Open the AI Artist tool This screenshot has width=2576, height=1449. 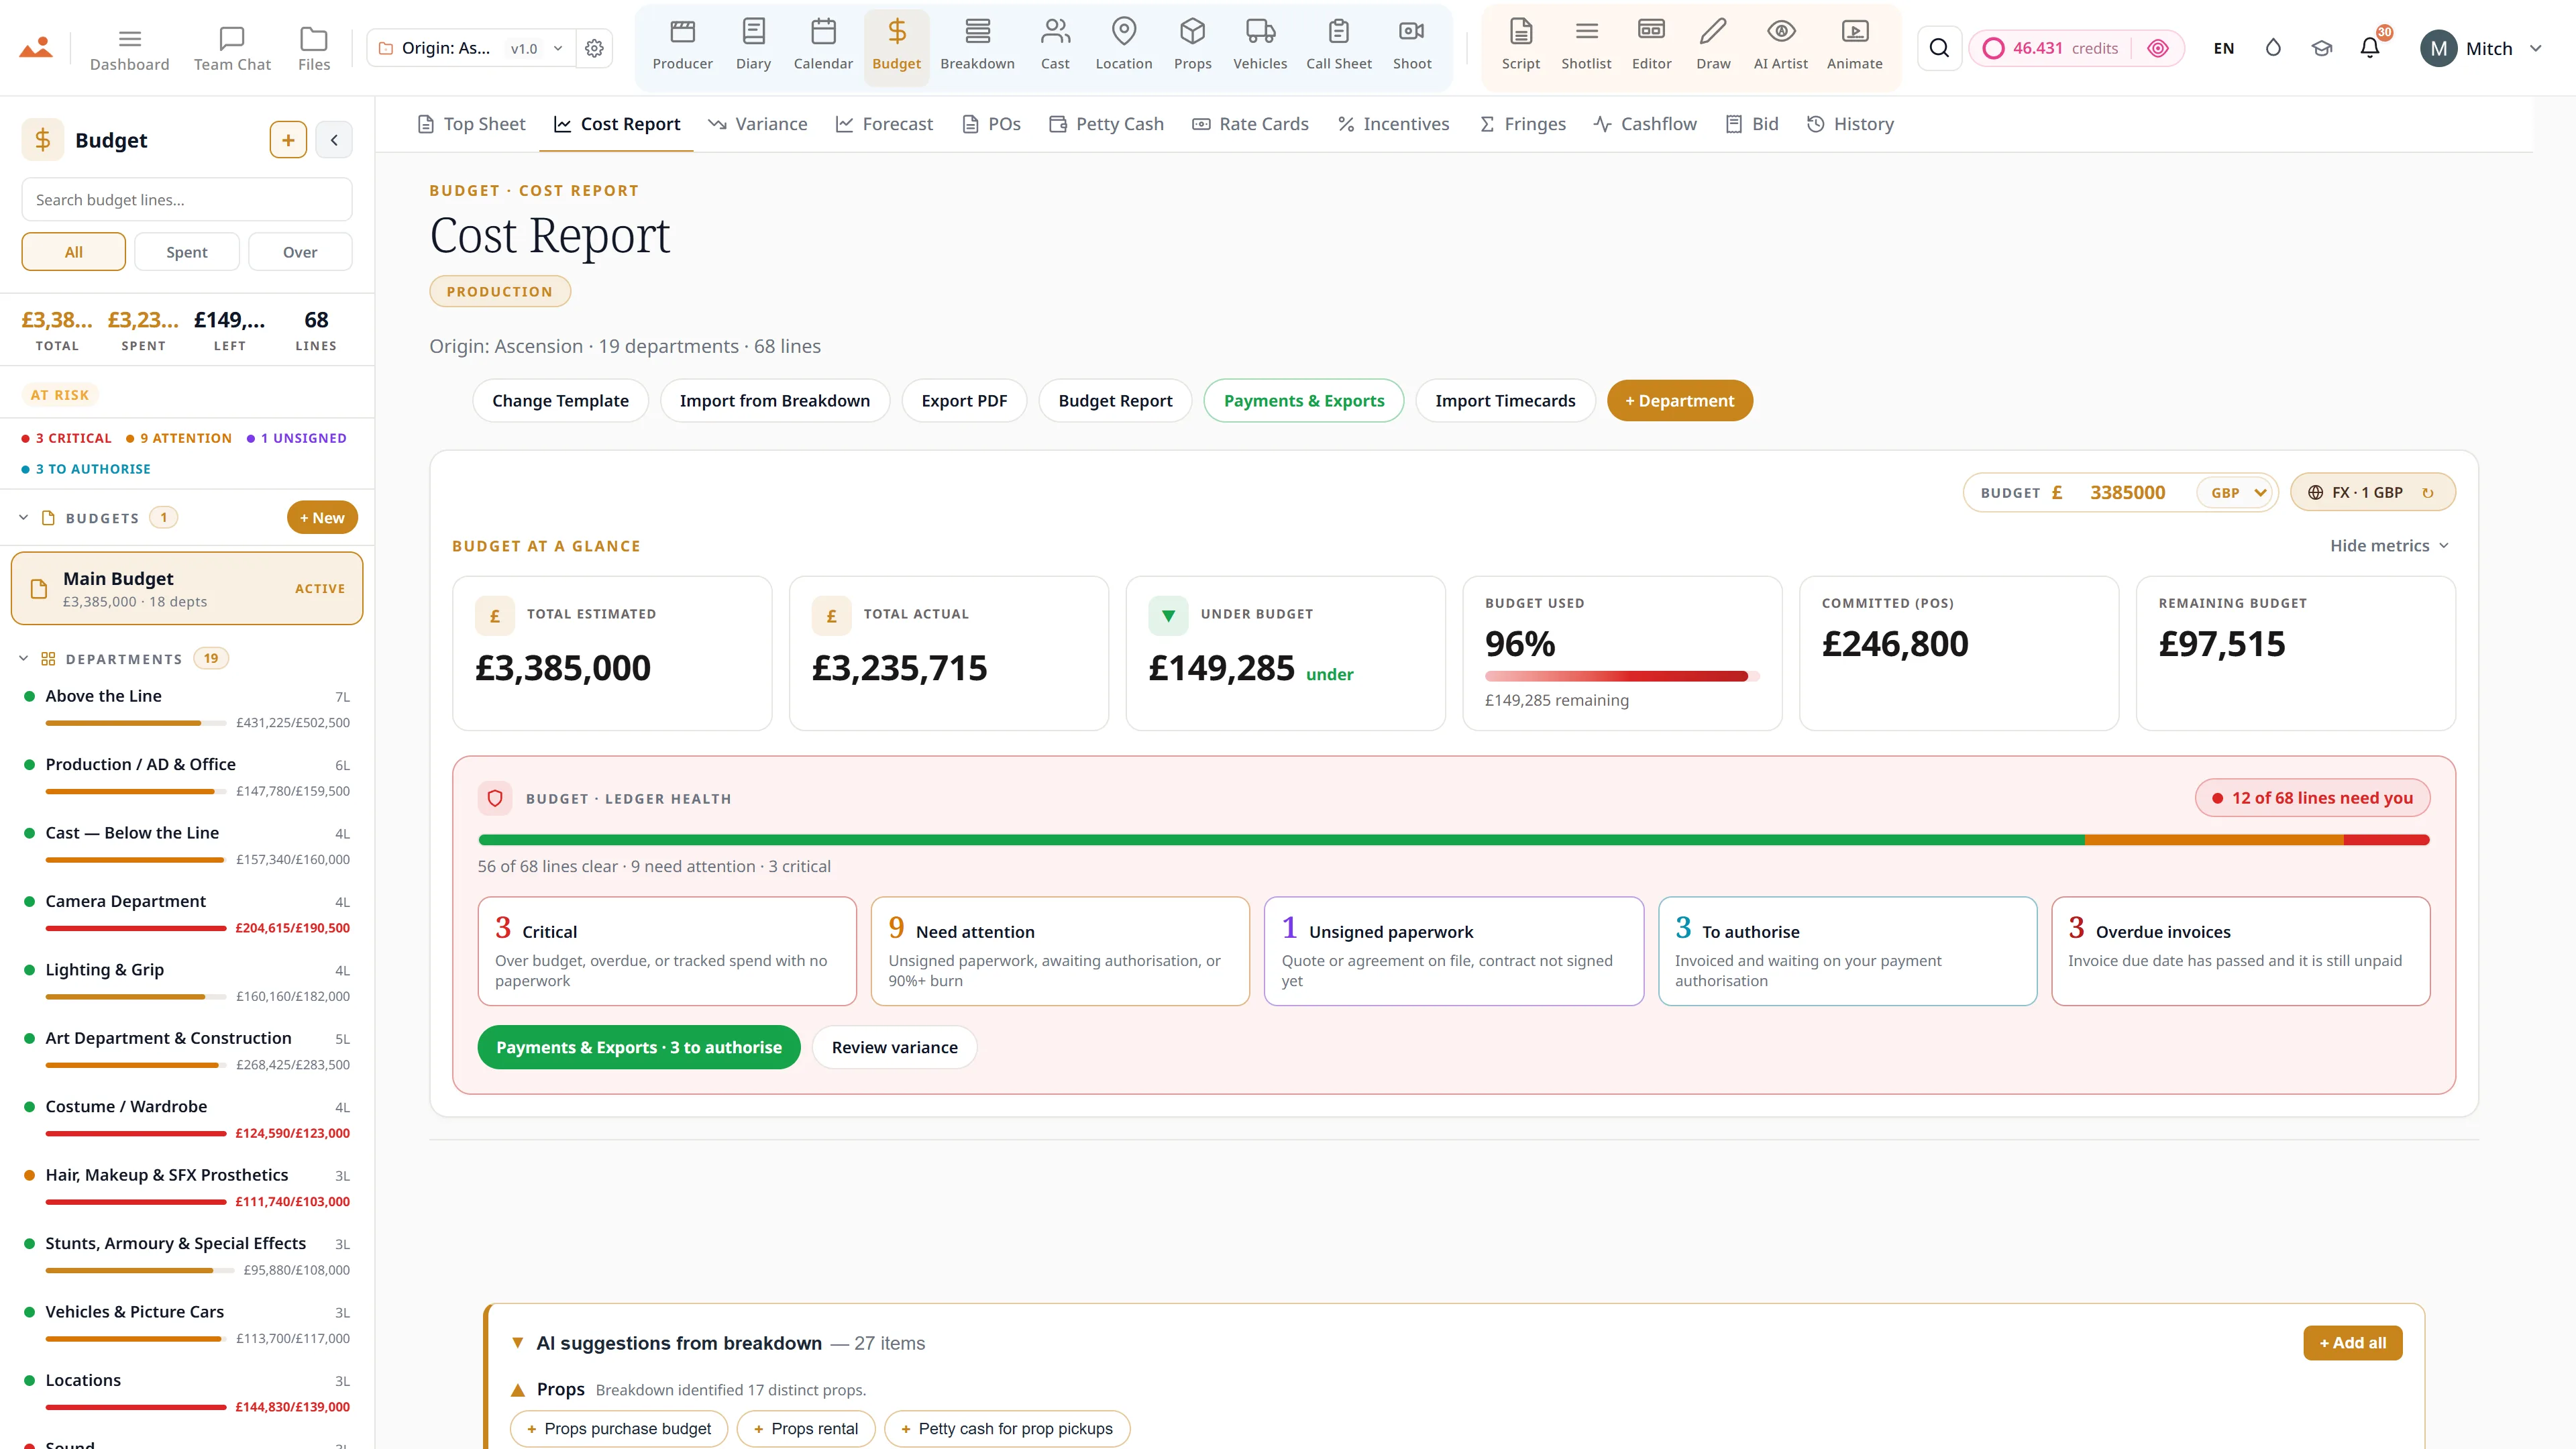[1780, 46]
